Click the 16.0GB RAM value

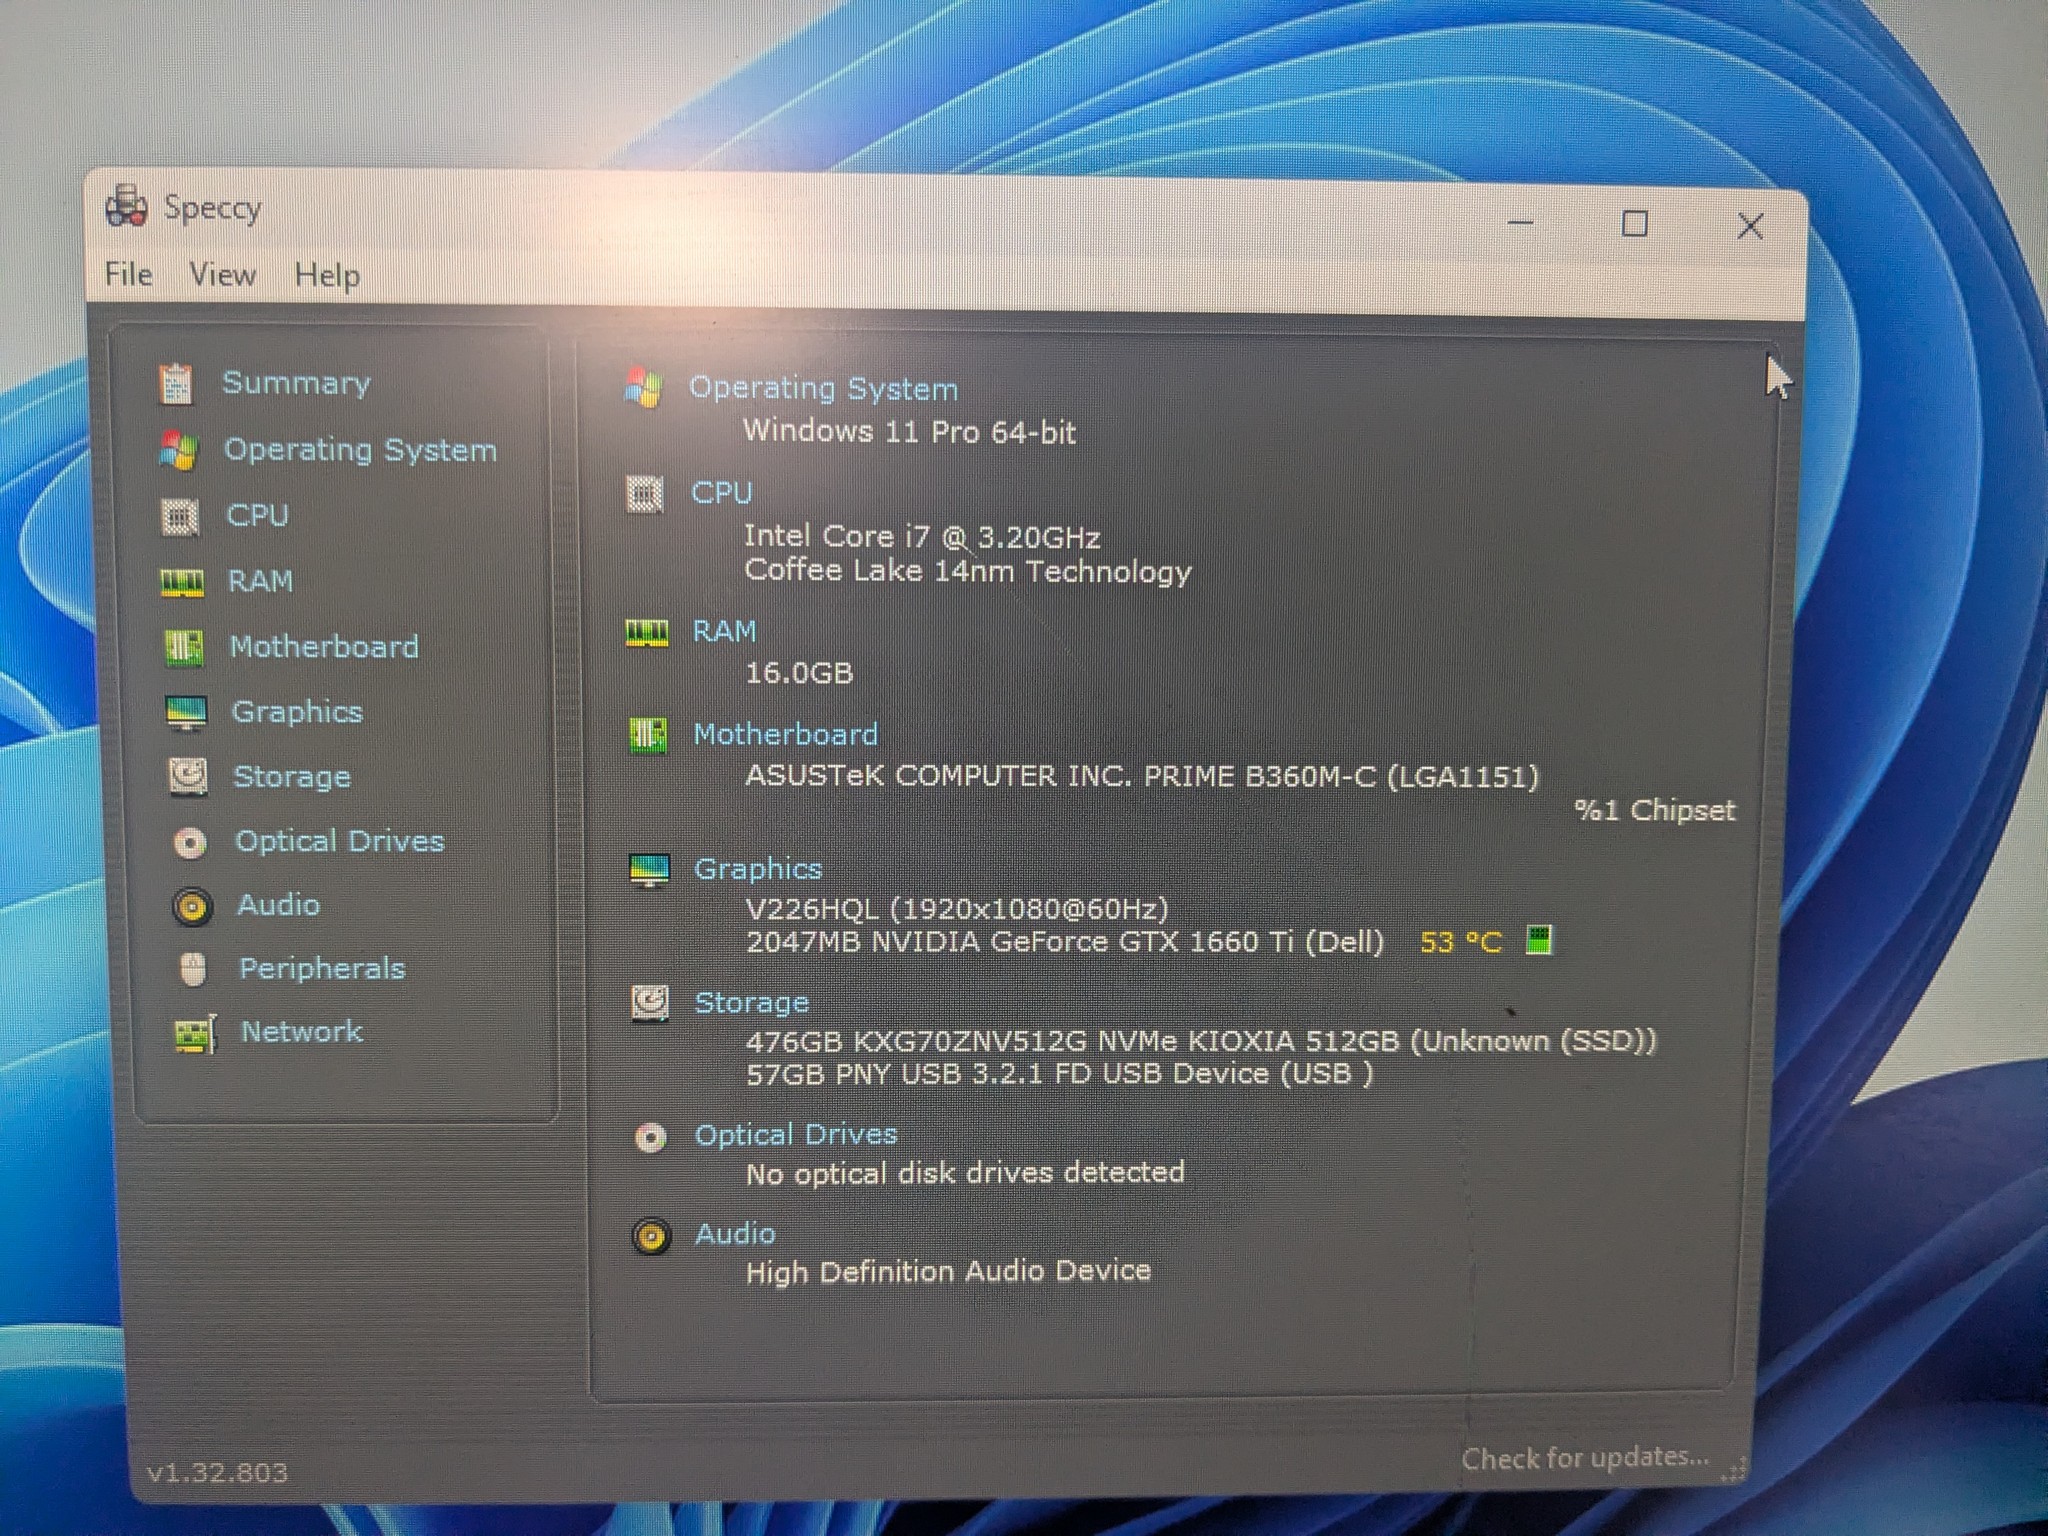pos(799,673)
